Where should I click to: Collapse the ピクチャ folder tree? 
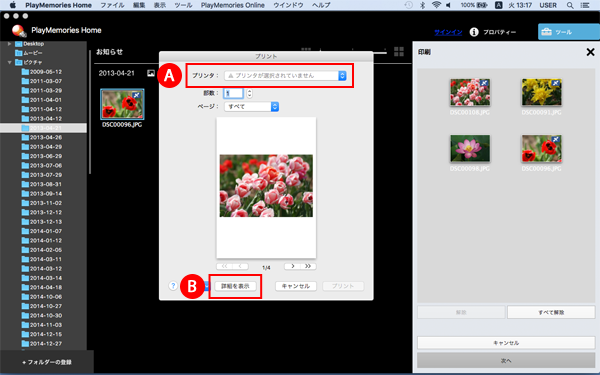point(10,62)
